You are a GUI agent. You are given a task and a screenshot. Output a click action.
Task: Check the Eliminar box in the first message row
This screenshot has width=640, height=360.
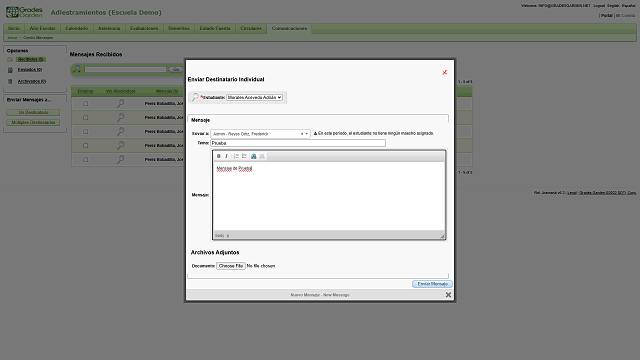(x=85, y=104)
